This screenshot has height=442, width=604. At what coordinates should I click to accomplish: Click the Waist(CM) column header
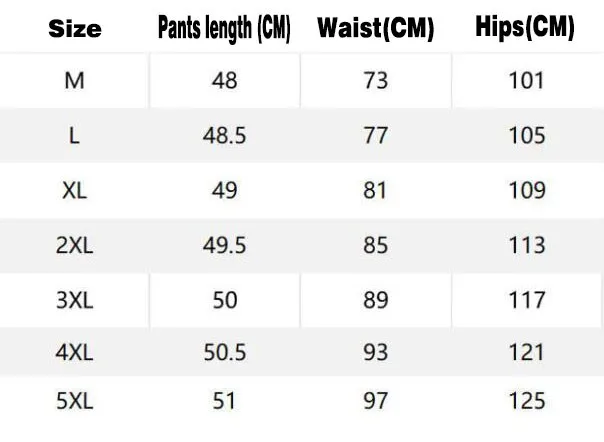[x=375, y=28]
